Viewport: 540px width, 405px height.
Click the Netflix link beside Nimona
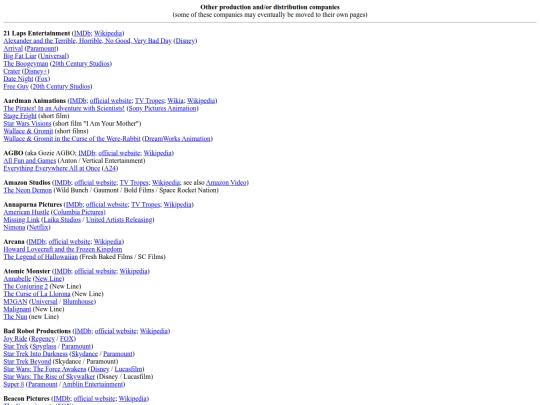click(x=39, y=228)
